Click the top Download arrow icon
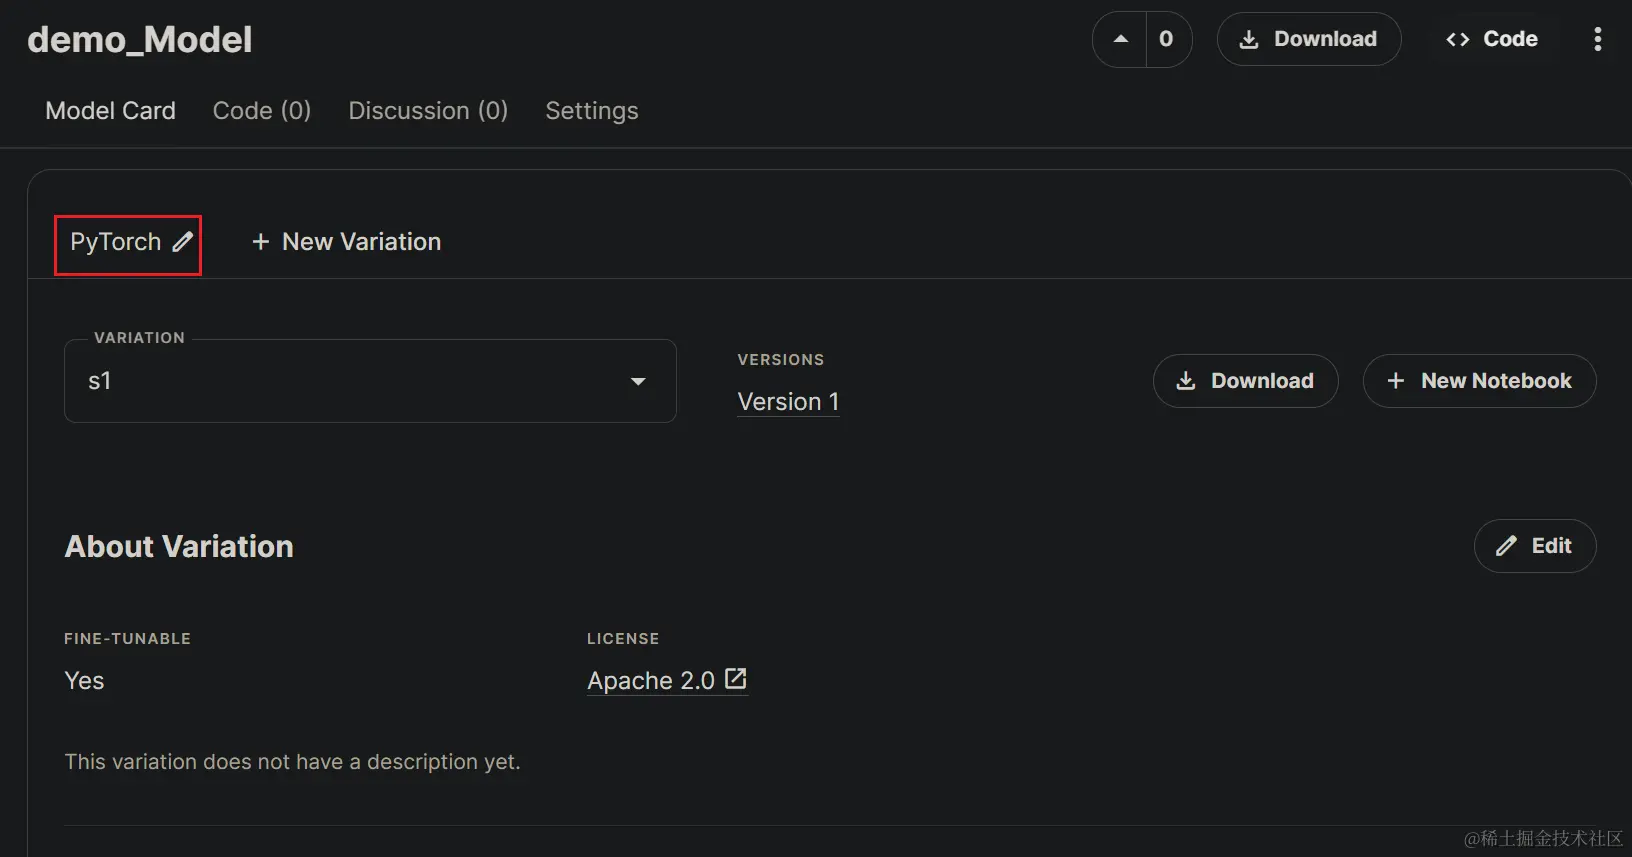 1248,39
